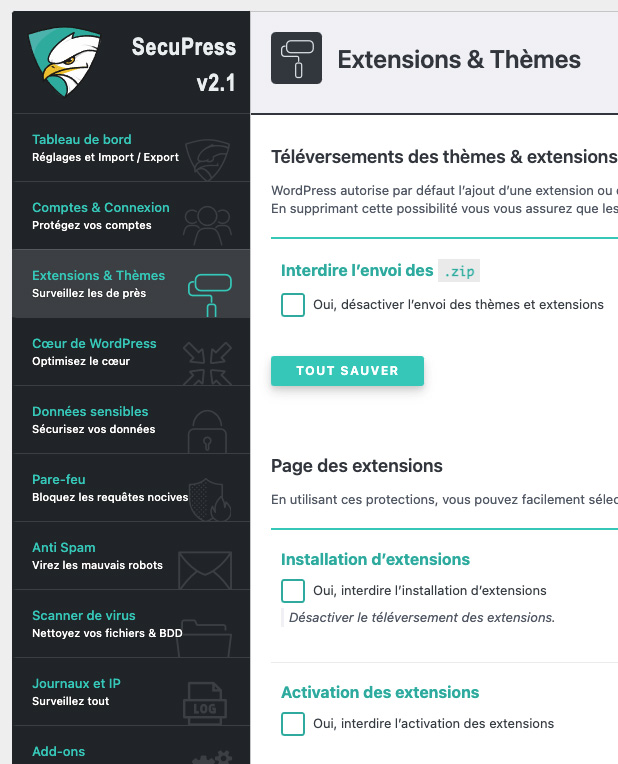Check the box to forbid extension installation
618x764 pixels.
293,591
